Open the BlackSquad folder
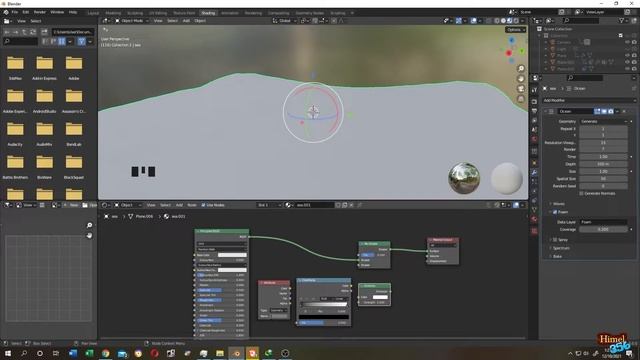 click(74, 167)
